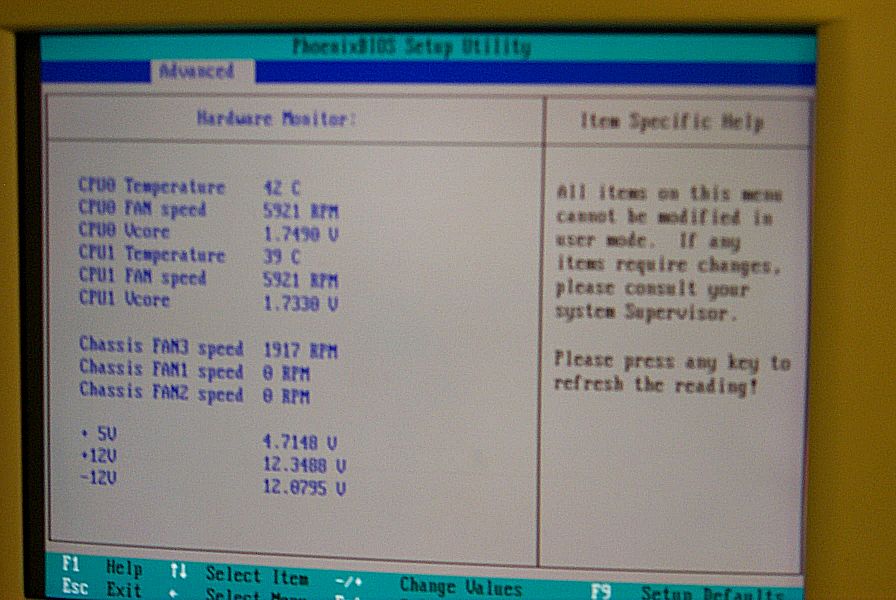Select the Chassis FAN2 speed label

(x=161, y=393)
